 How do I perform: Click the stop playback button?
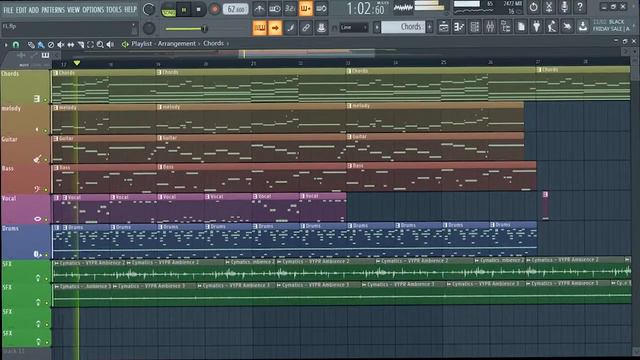[198, 9]
